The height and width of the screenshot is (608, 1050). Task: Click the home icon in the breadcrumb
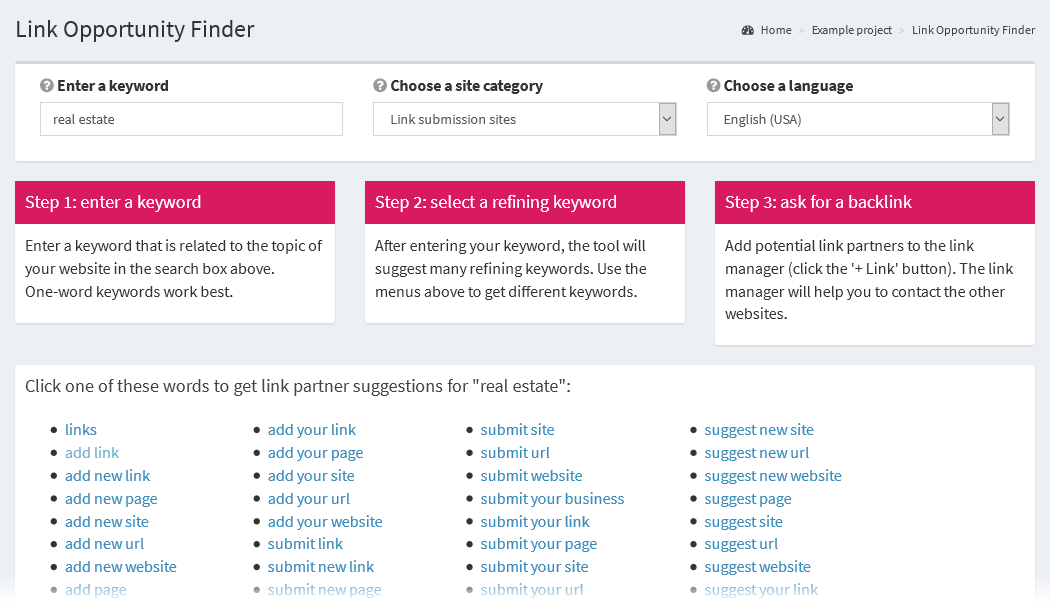point(747,30)
